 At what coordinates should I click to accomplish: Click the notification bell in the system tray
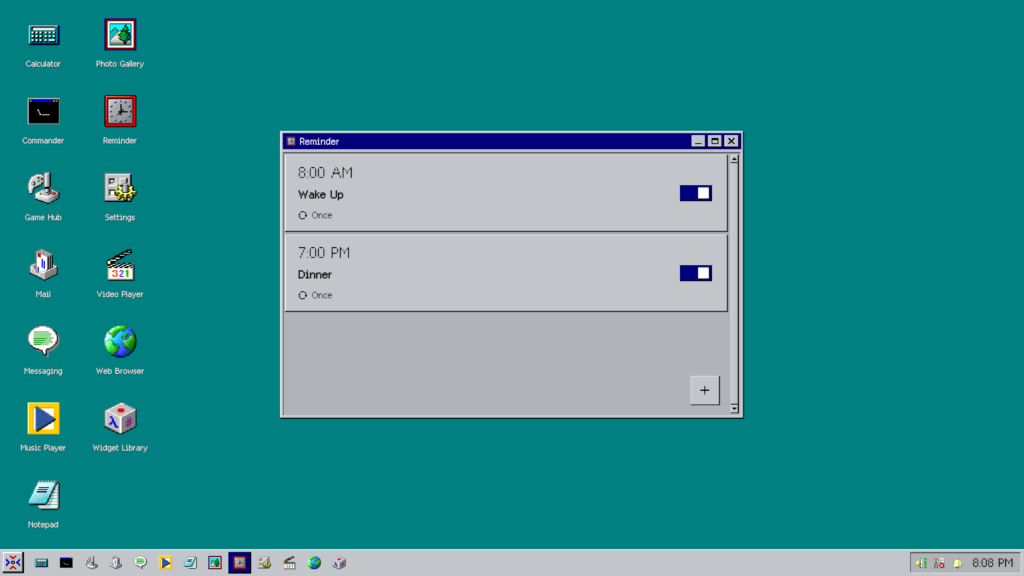(x=957, y=563)
